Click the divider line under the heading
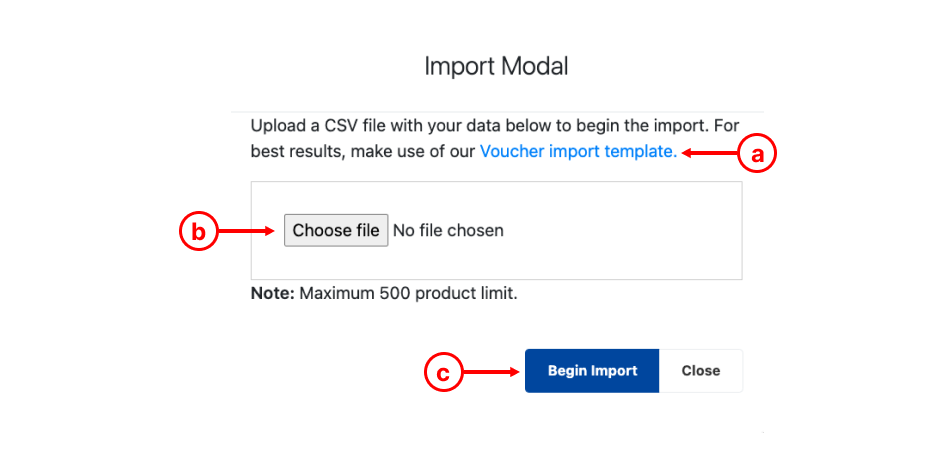Screen dimensions: 943x464 tap(497, 112)
